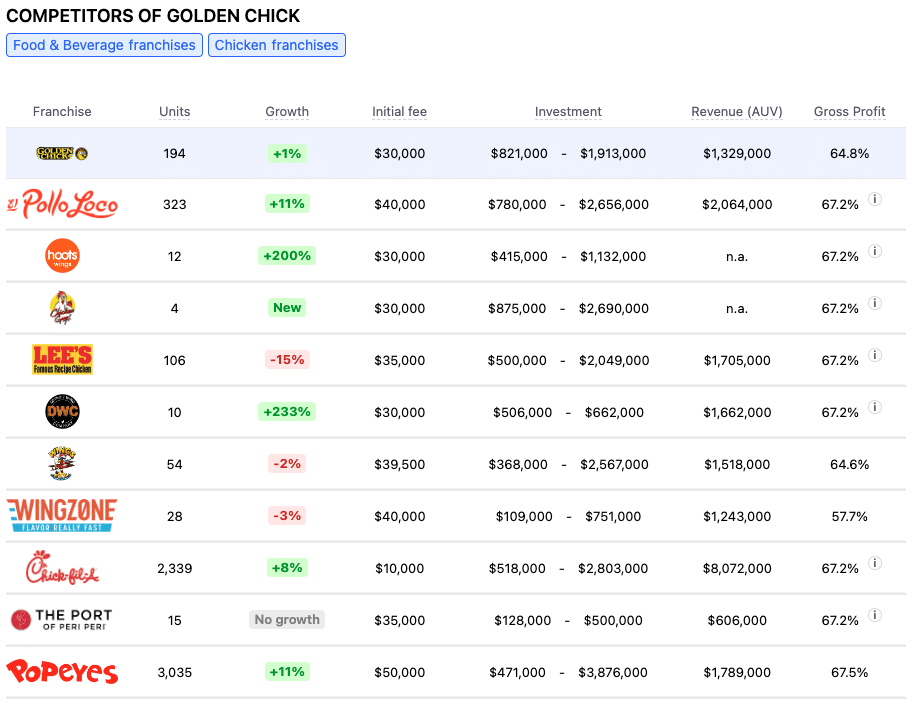Screen dimensions: 914x714
Task: Click the $10,000 initial fee
Action: (399, 568)
